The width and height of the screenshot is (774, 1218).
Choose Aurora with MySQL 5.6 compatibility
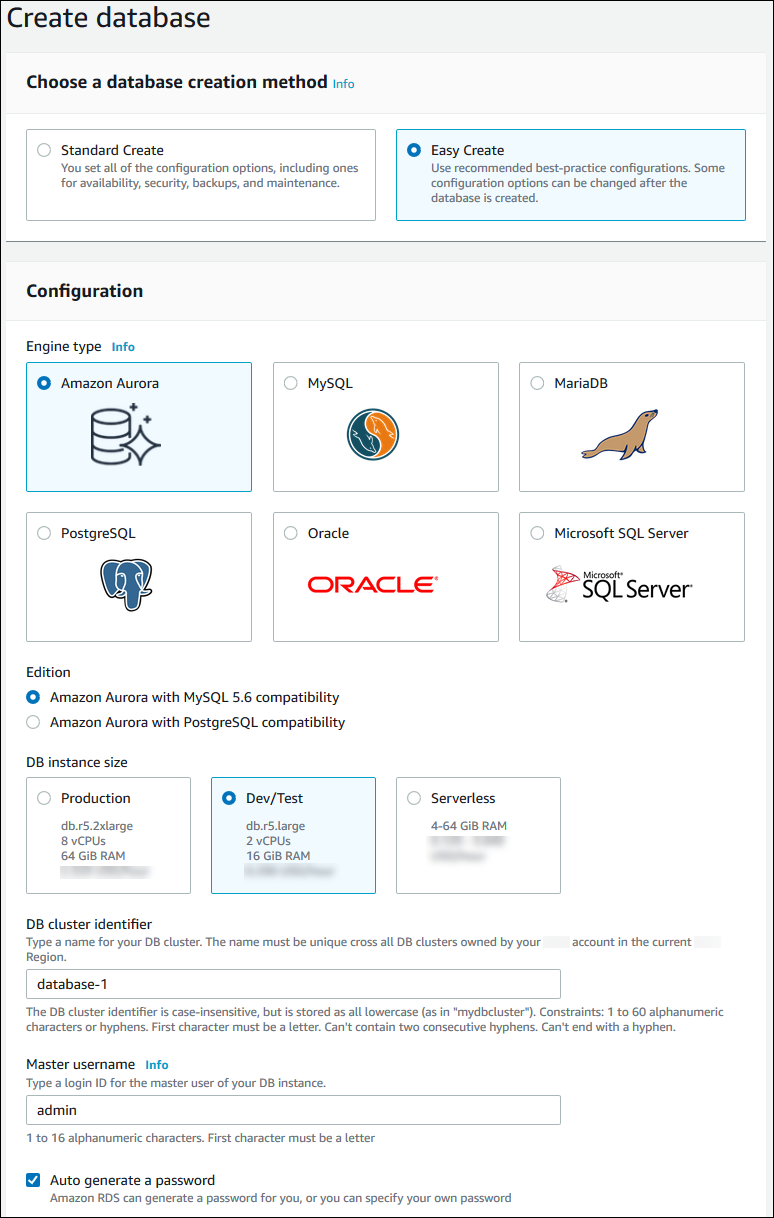coord(34,697)
